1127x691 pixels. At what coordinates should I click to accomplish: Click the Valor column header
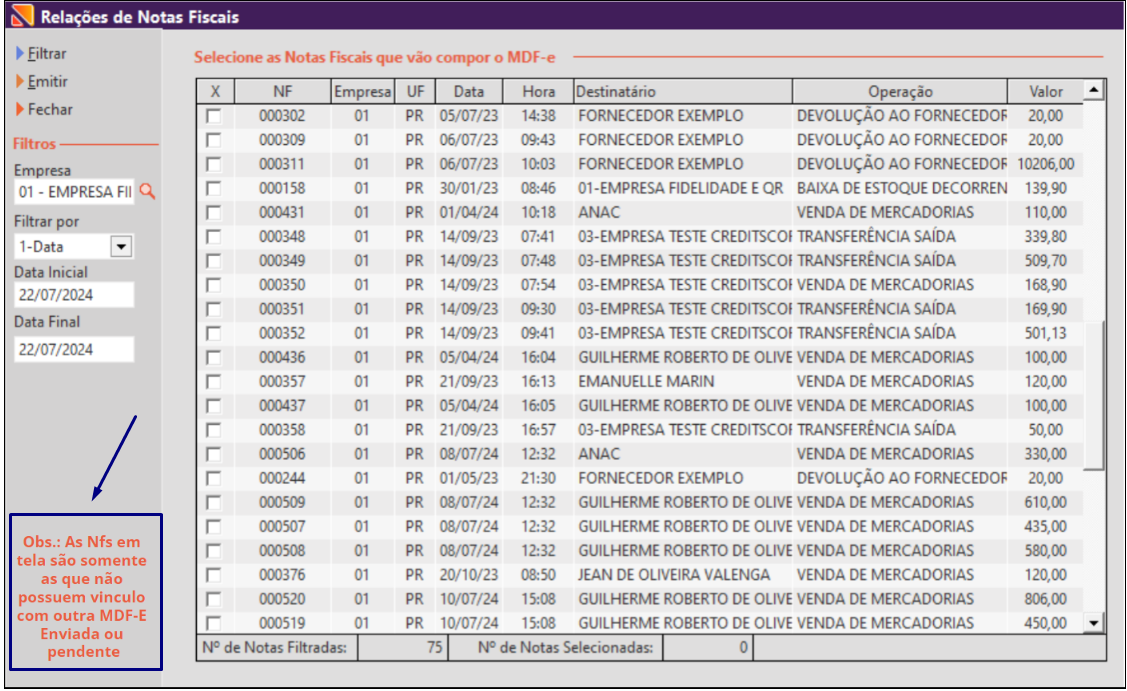pyautogui.click(x=1046, y=91)
